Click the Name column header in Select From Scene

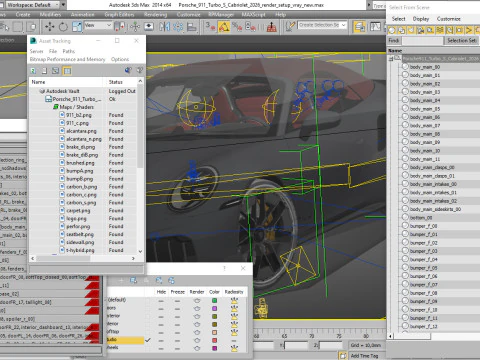pyautogui.click(x=395, y=51)
